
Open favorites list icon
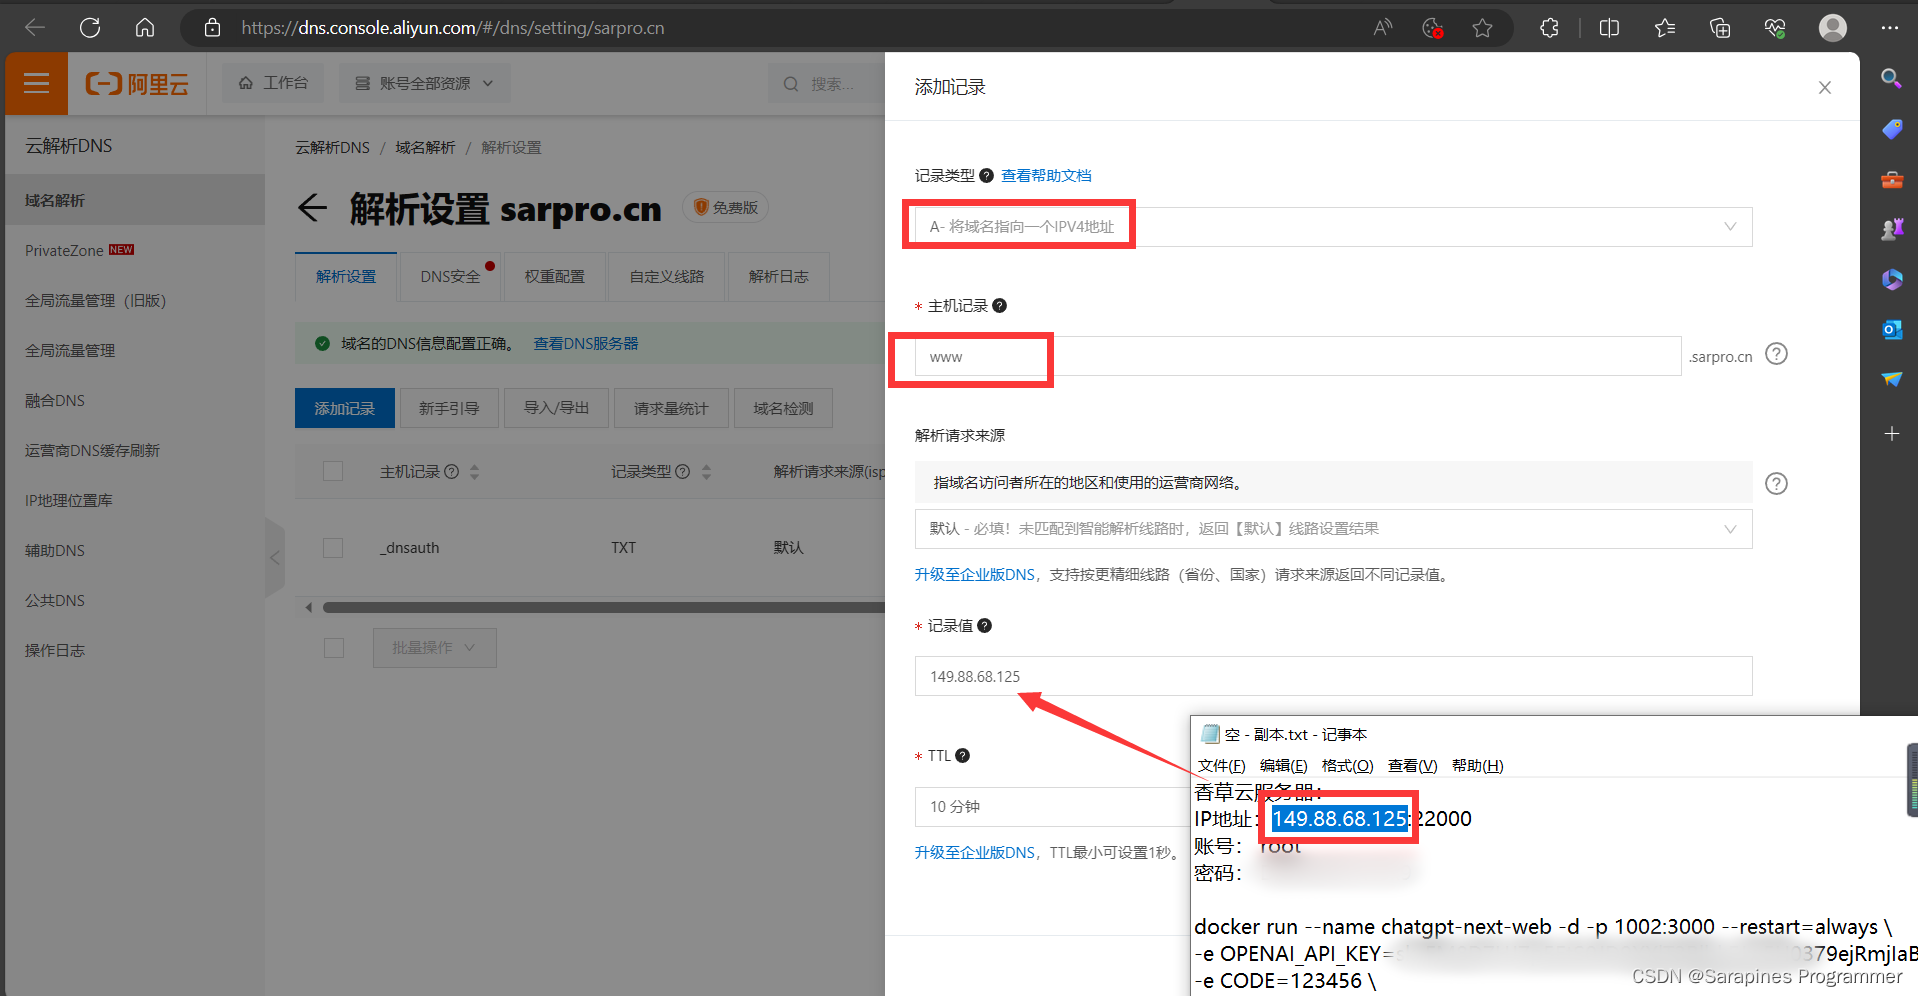pyautogui.click(x=1665, y=28)
